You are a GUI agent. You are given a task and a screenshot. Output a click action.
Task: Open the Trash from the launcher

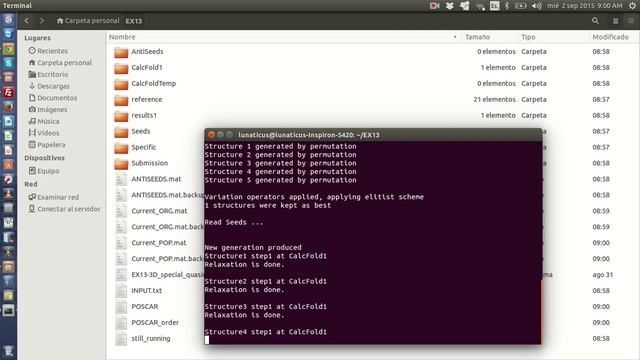8,351
